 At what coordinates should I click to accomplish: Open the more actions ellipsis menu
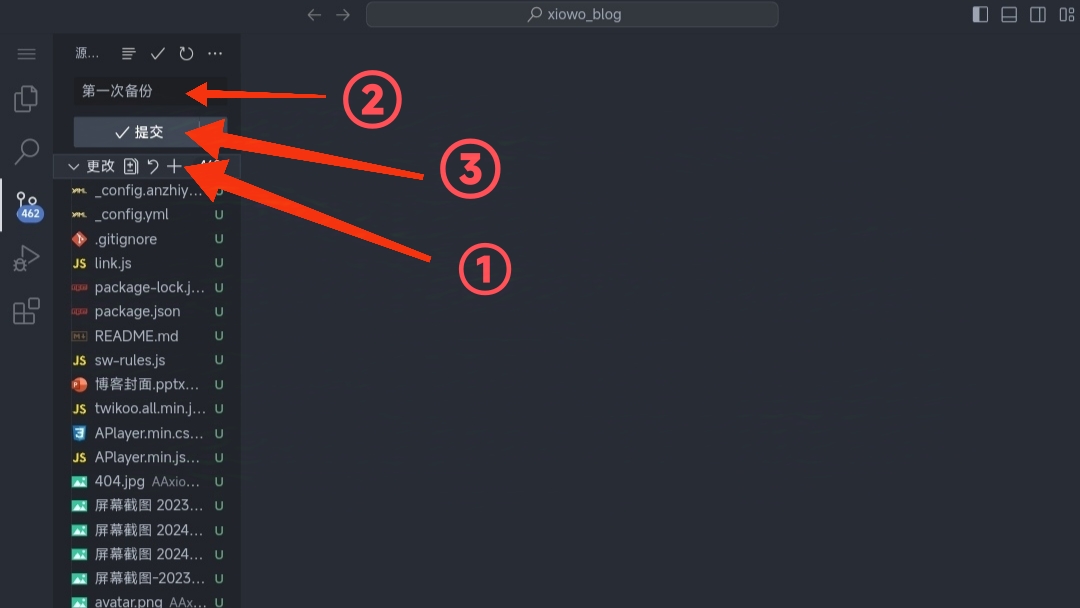[215, 53]
